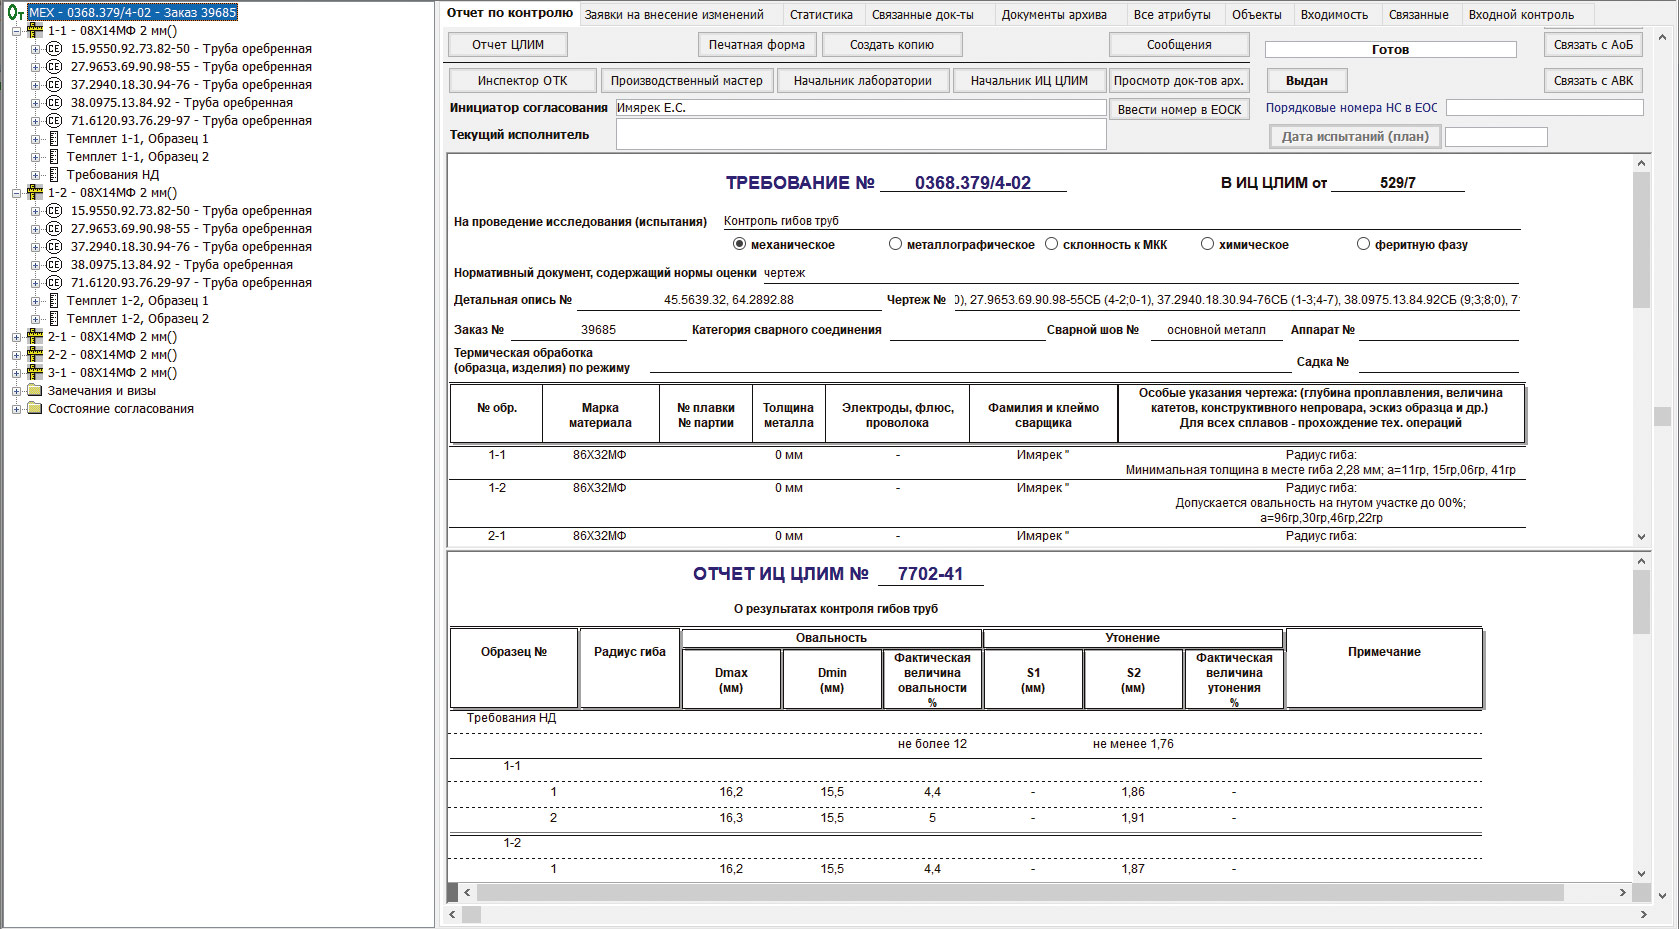
Task: Select the металлографическое radio button
Action: [895, 244]
